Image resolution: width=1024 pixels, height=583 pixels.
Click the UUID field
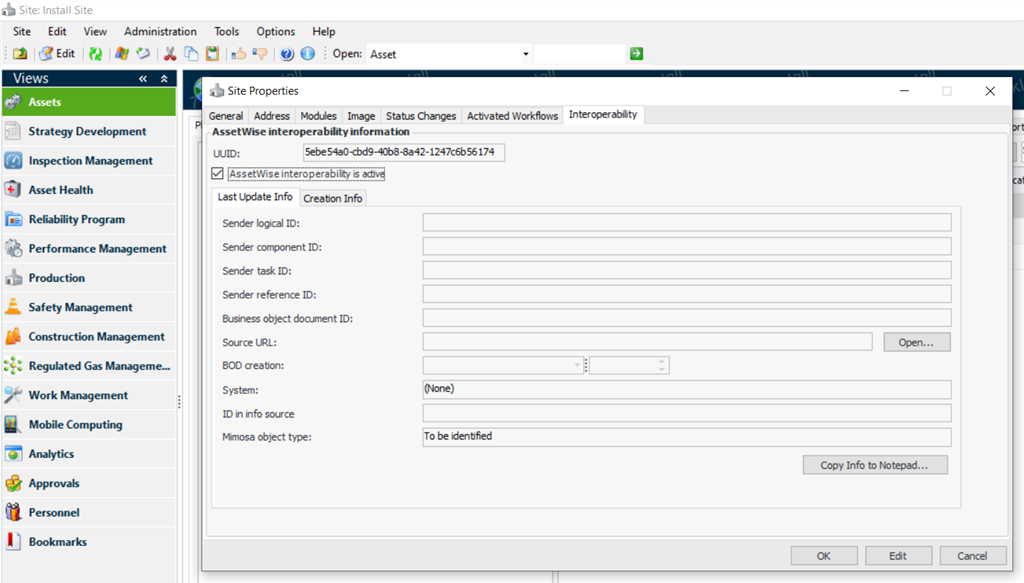404,152
